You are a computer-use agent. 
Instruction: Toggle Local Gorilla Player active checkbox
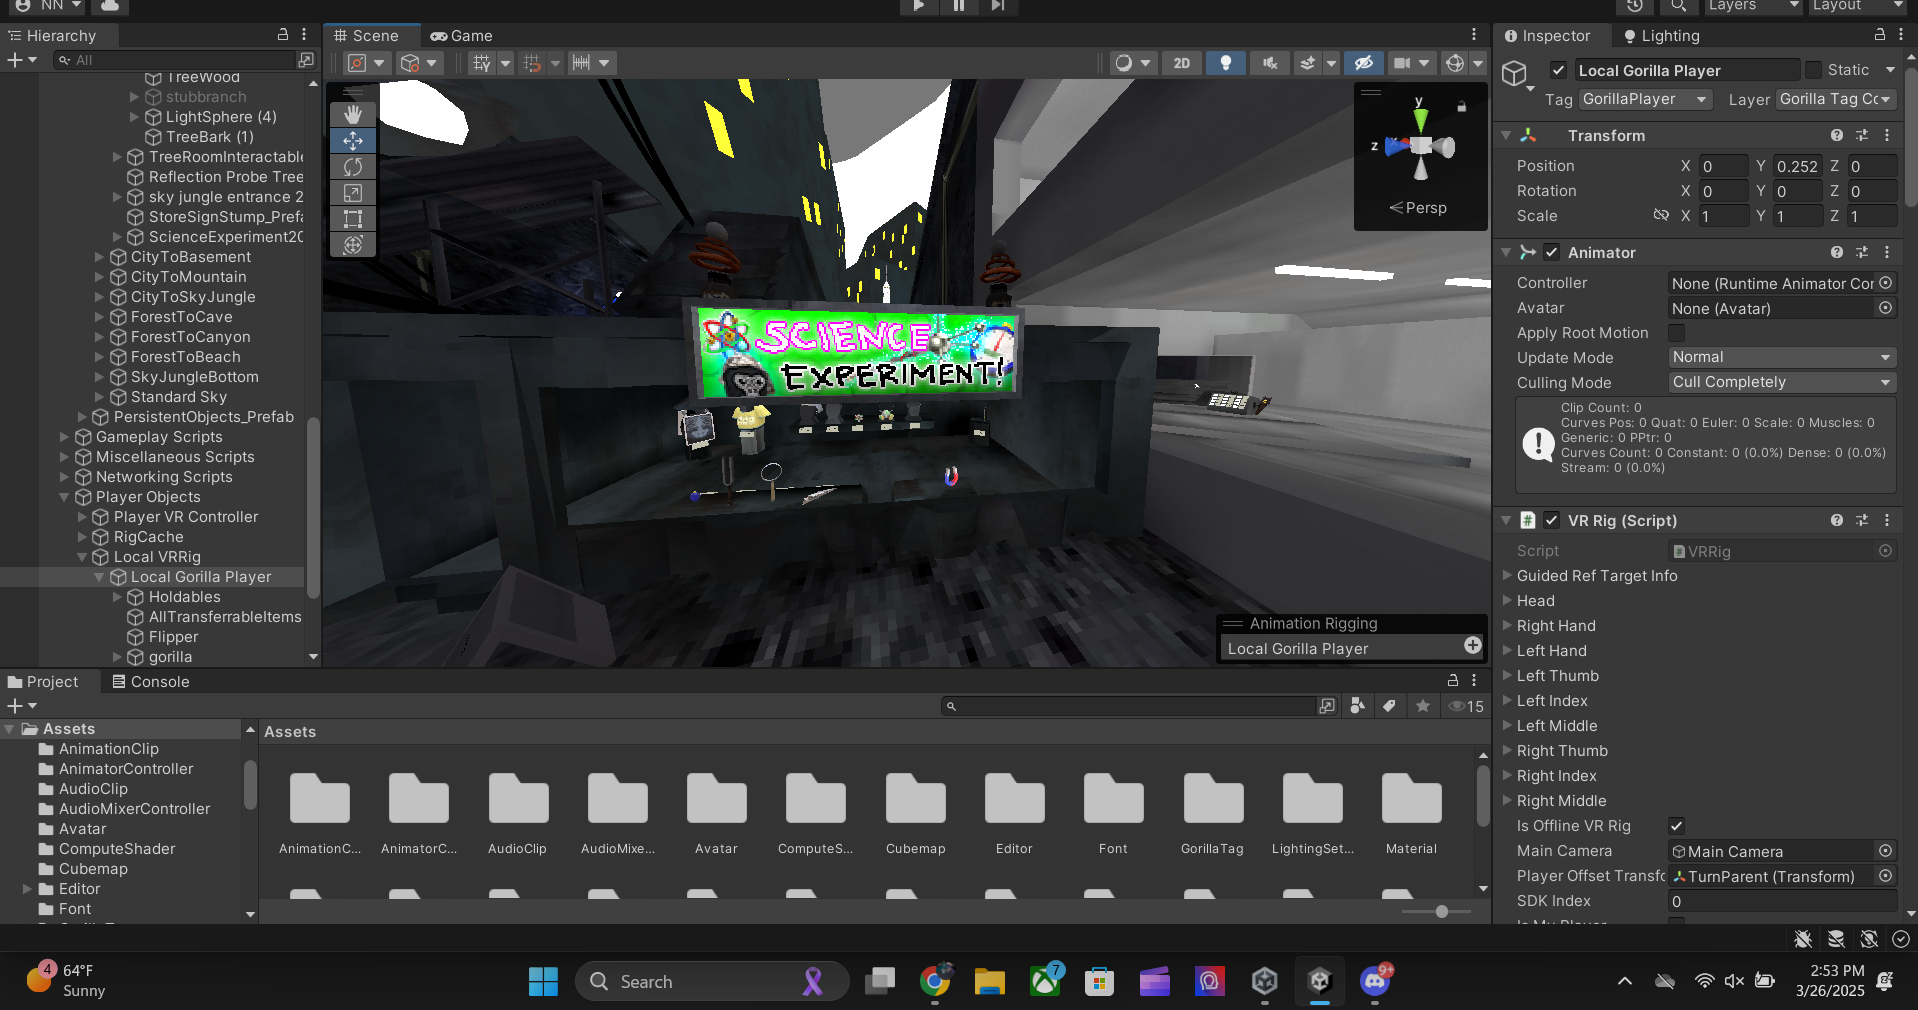[x=1558, y=70]
